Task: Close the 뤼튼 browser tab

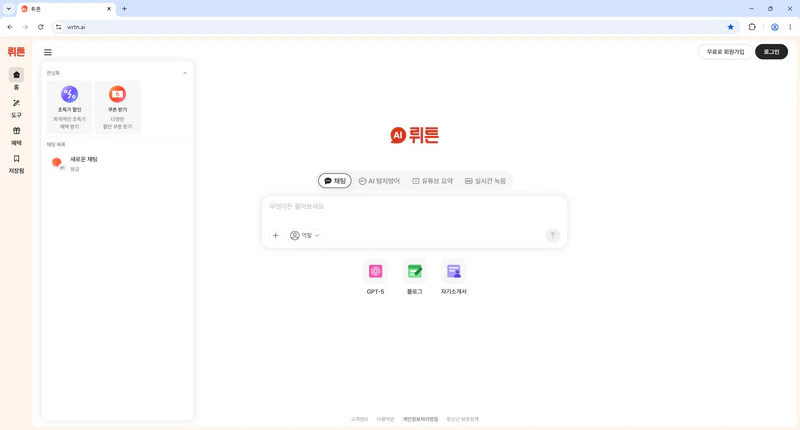Action: coord(109,9)
